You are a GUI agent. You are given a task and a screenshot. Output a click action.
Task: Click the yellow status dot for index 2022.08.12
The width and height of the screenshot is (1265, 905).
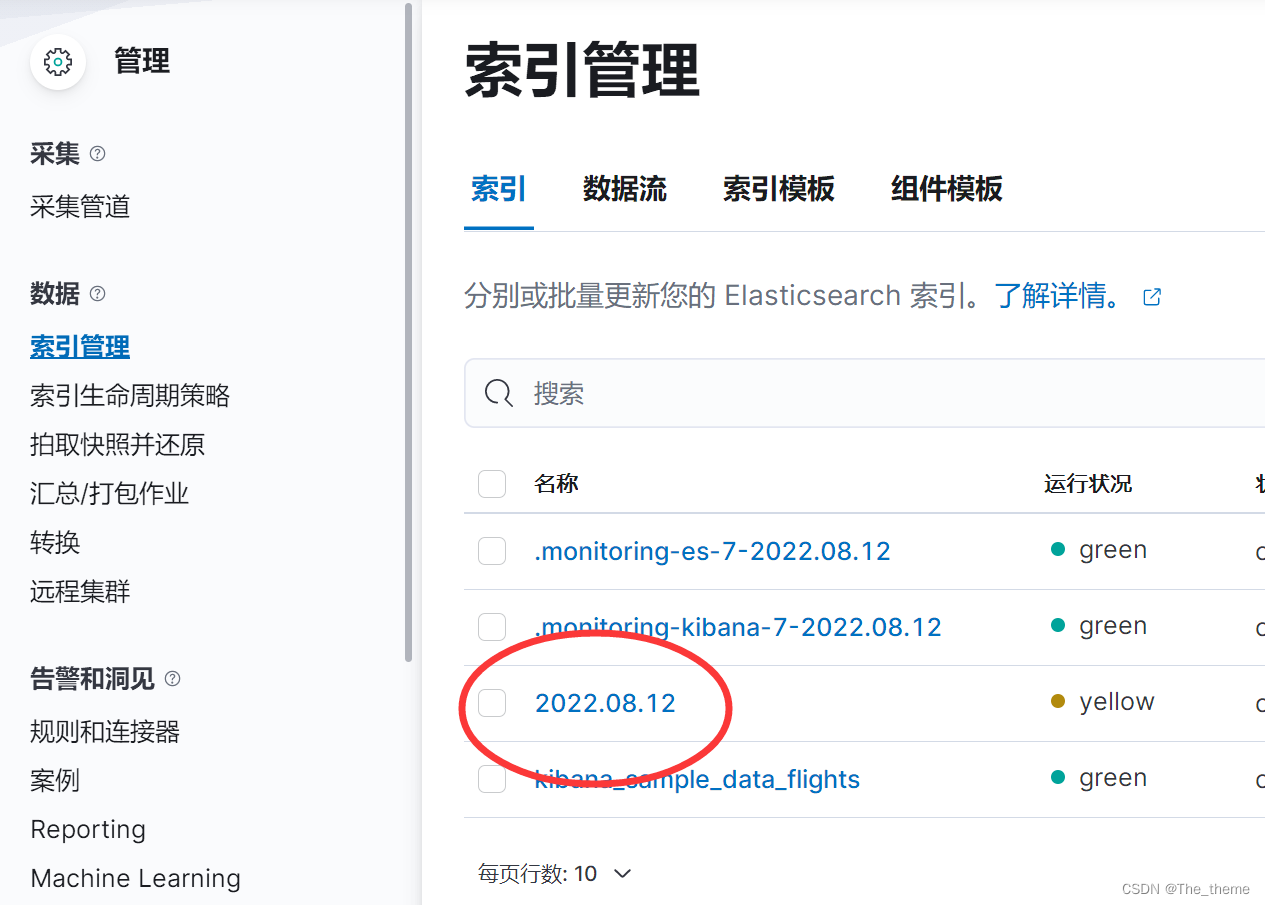(1059, 701)
